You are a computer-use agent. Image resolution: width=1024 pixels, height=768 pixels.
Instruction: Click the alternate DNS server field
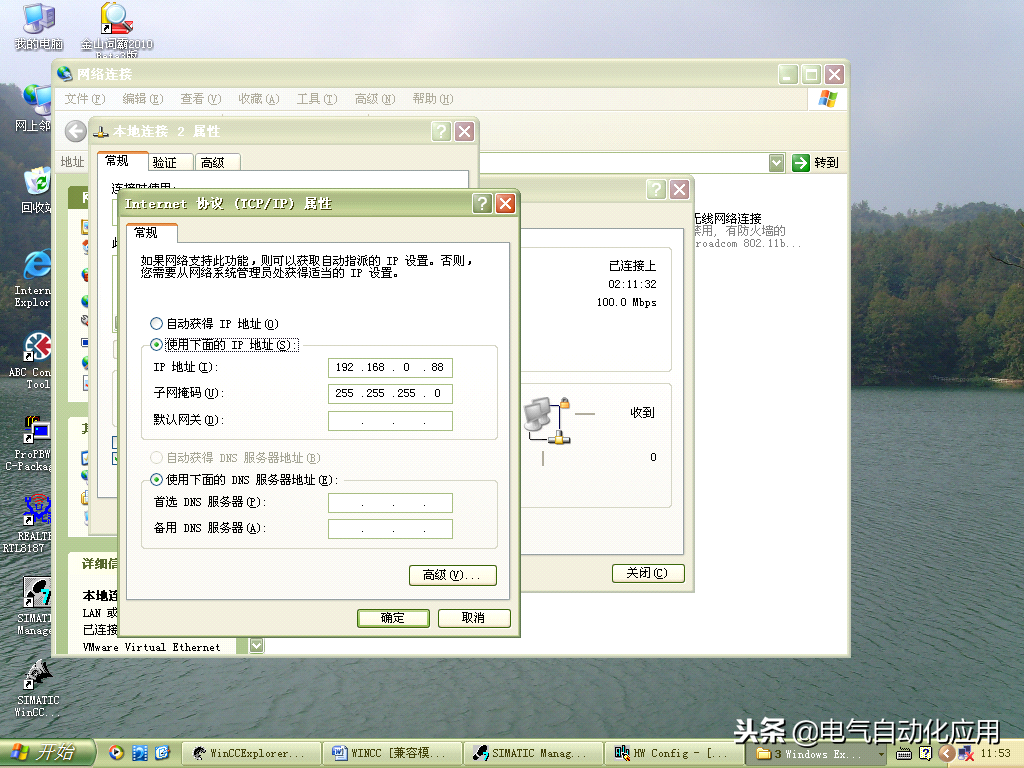[390, 528]
